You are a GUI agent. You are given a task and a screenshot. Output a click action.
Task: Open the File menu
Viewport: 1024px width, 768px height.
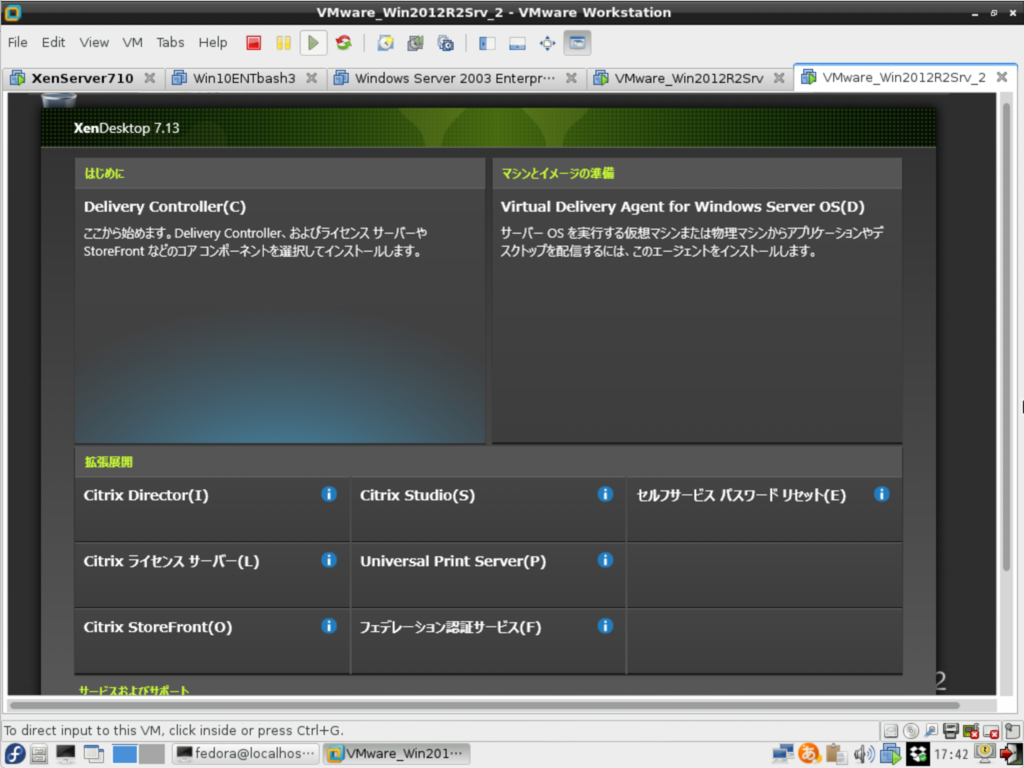pyautogui.click(x=18, y=42)
